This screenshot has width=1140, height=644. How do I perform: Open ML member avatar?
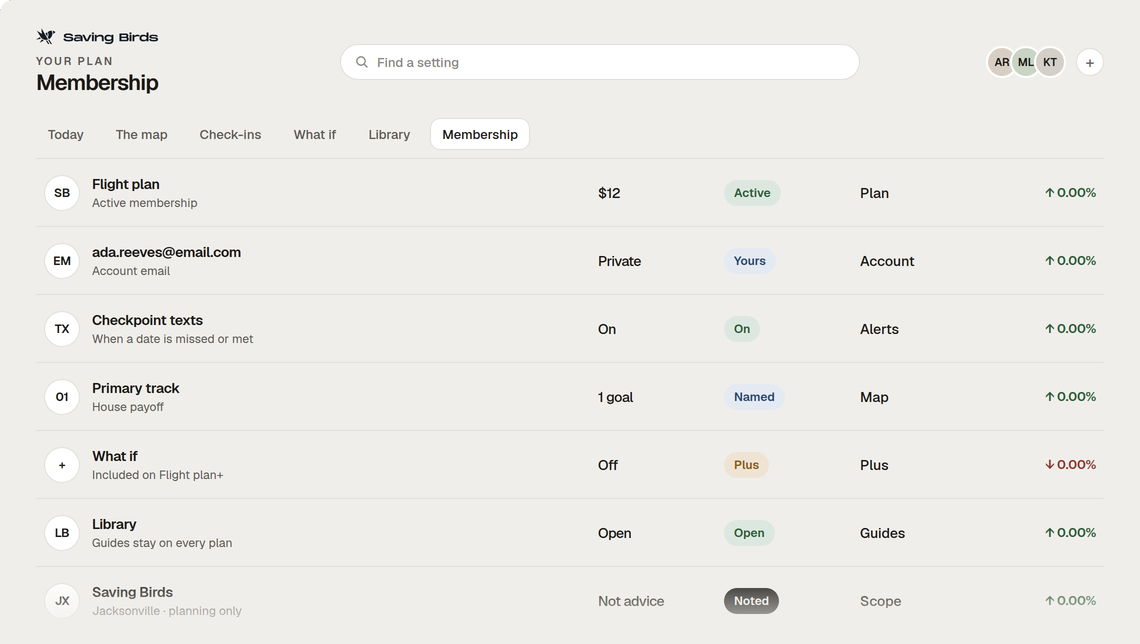pos(1025,63)
